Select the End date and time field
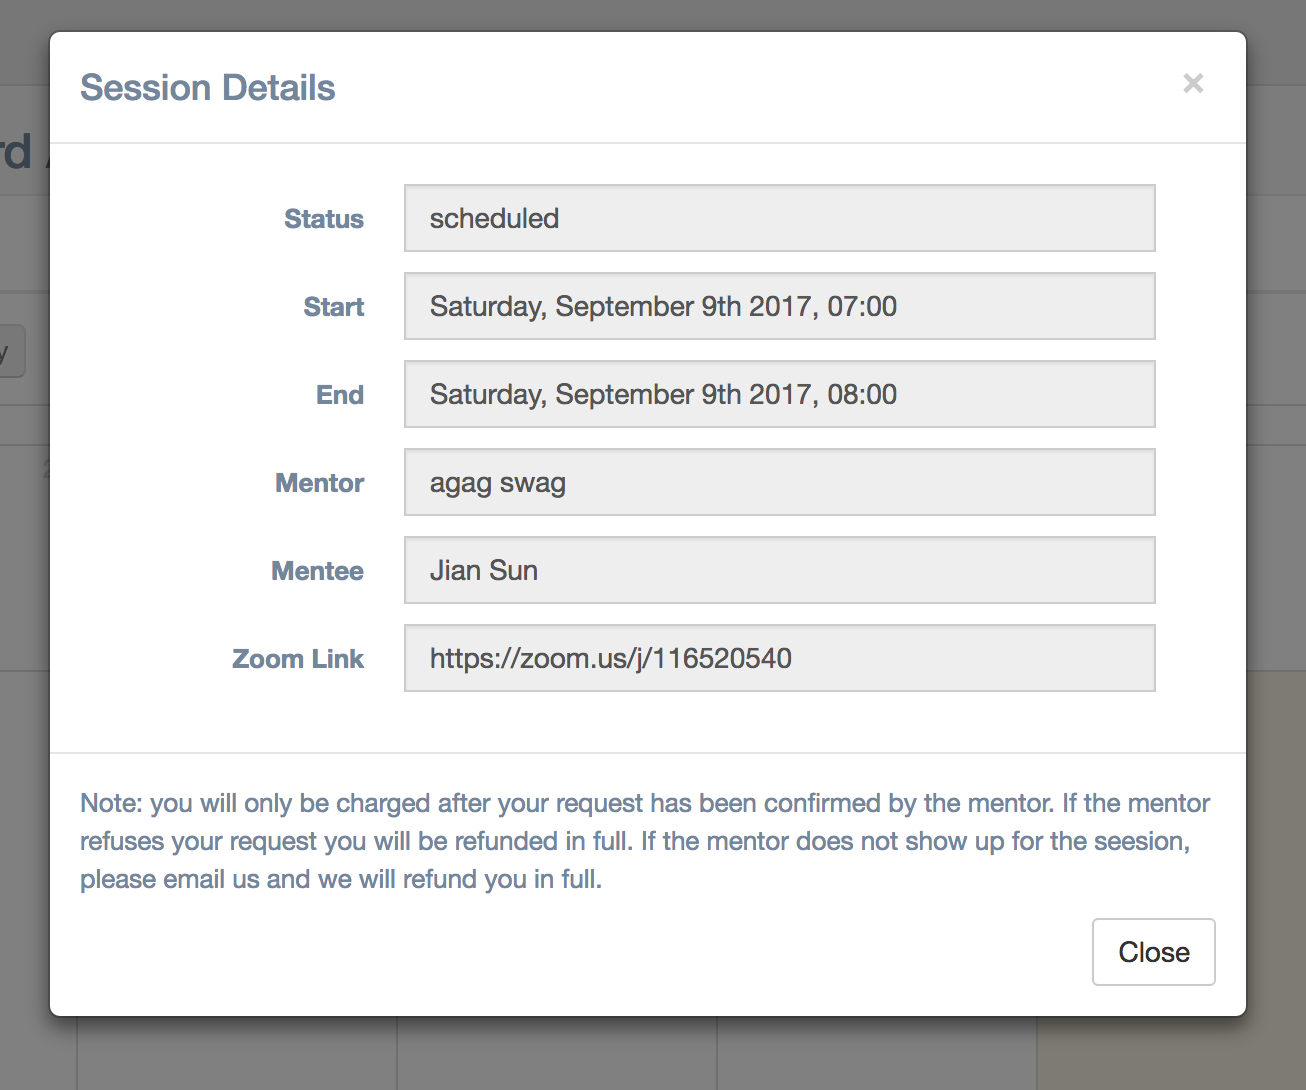 (779, 394)
